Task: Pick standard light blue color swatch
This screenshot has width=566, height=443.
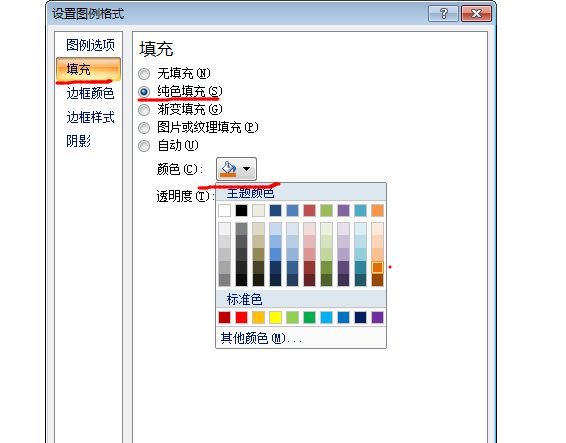Action: [x=326, y=318]
